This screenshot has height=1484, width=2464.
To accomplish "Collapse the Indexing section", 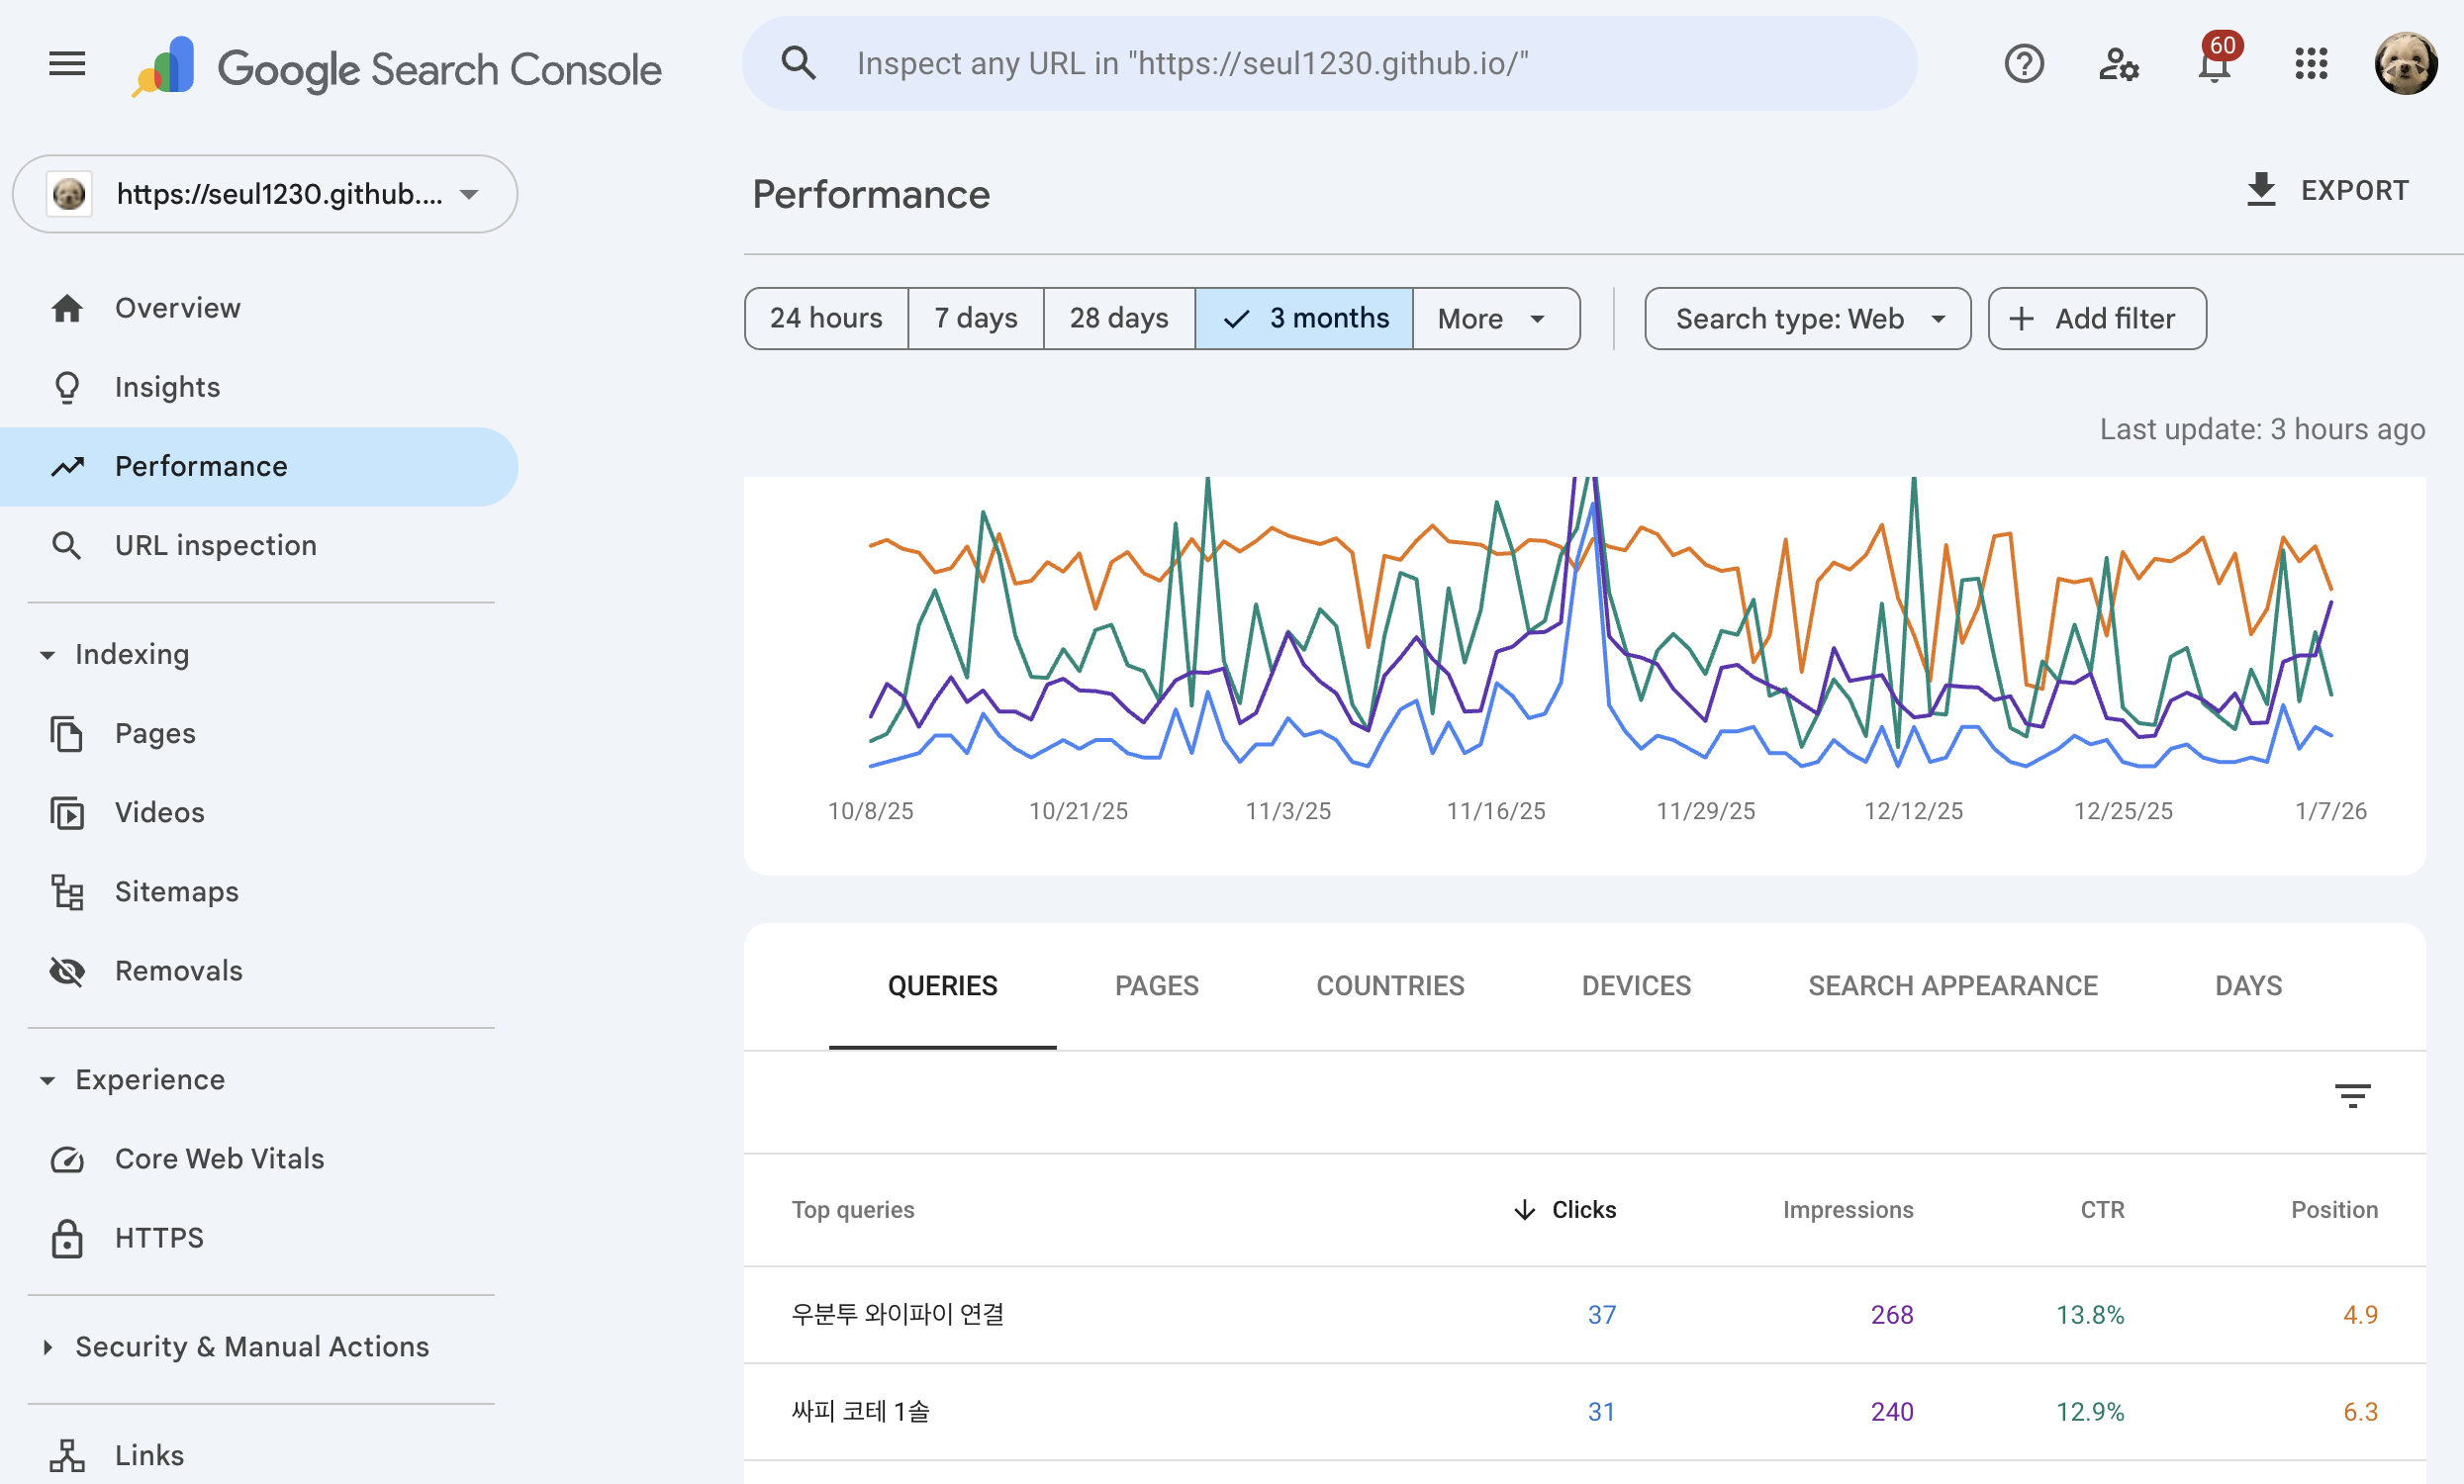I will (47, 655).
